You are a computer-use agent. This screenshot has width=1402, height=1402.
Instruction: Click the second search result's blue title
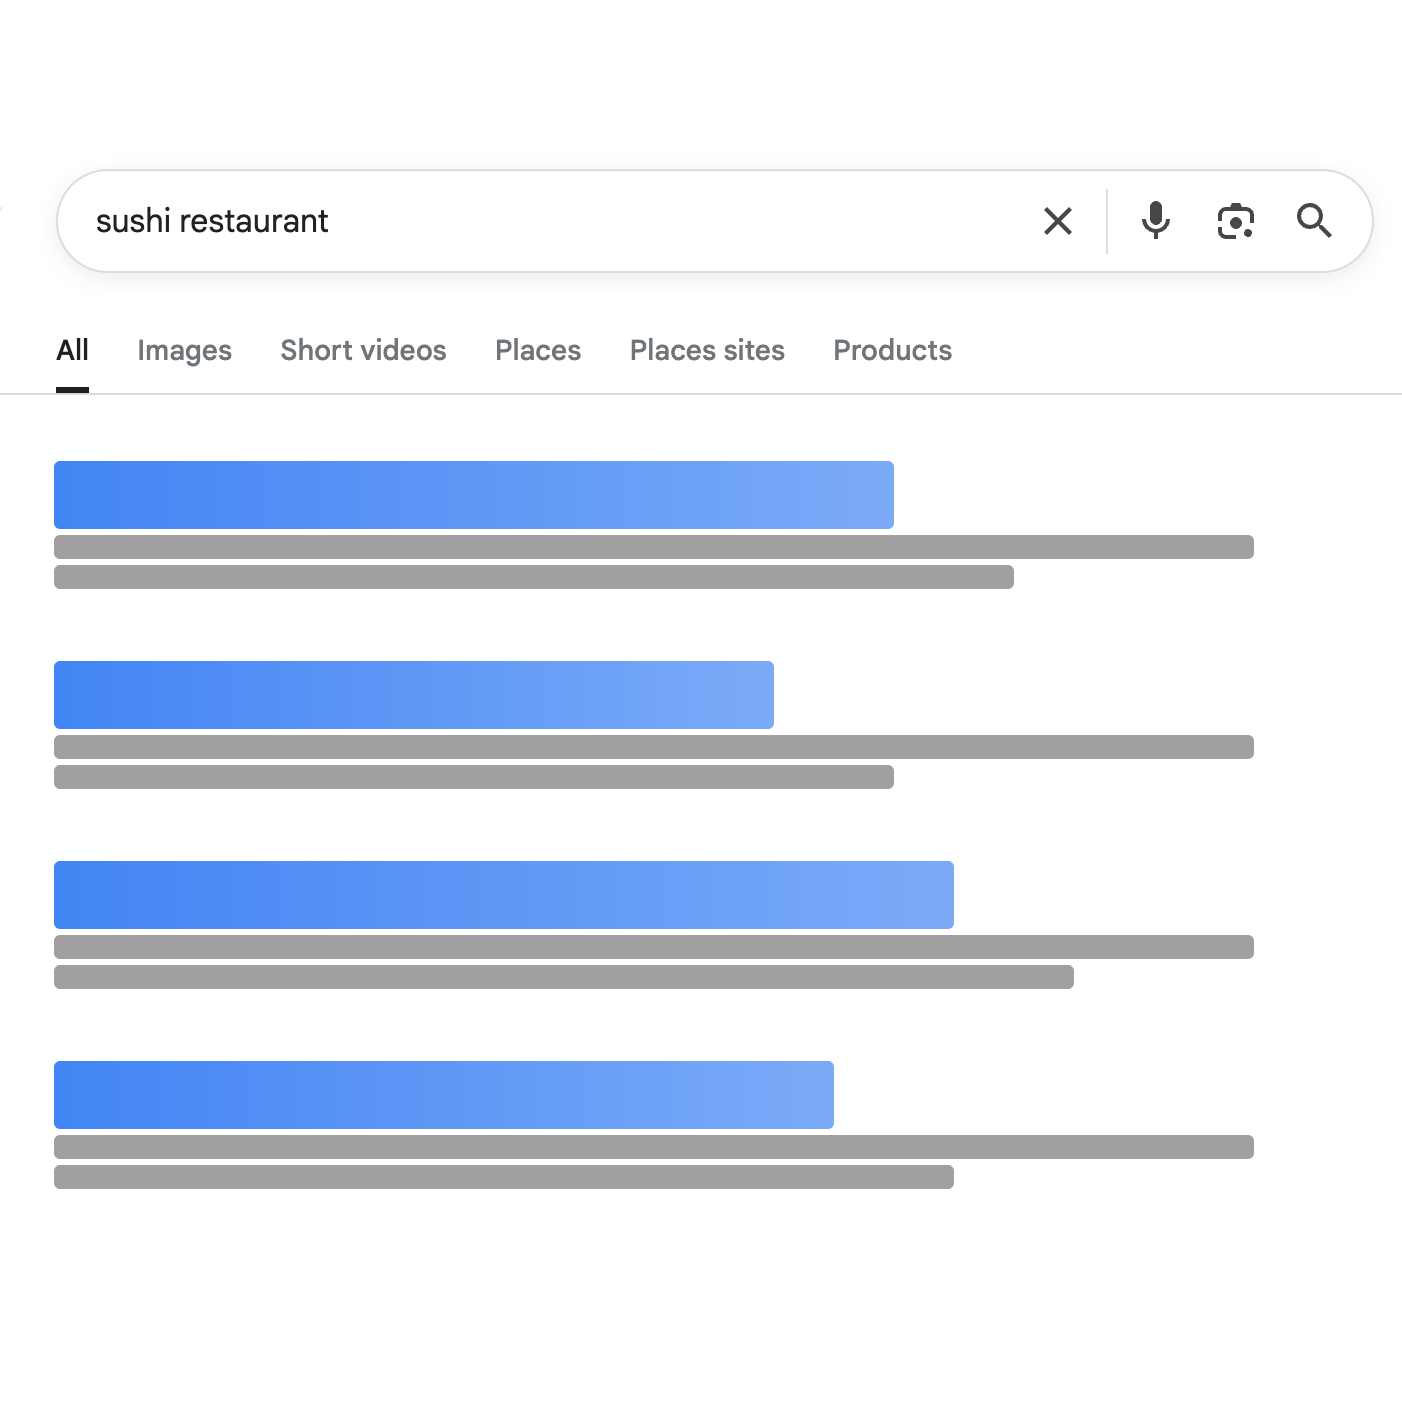(413, 695)
